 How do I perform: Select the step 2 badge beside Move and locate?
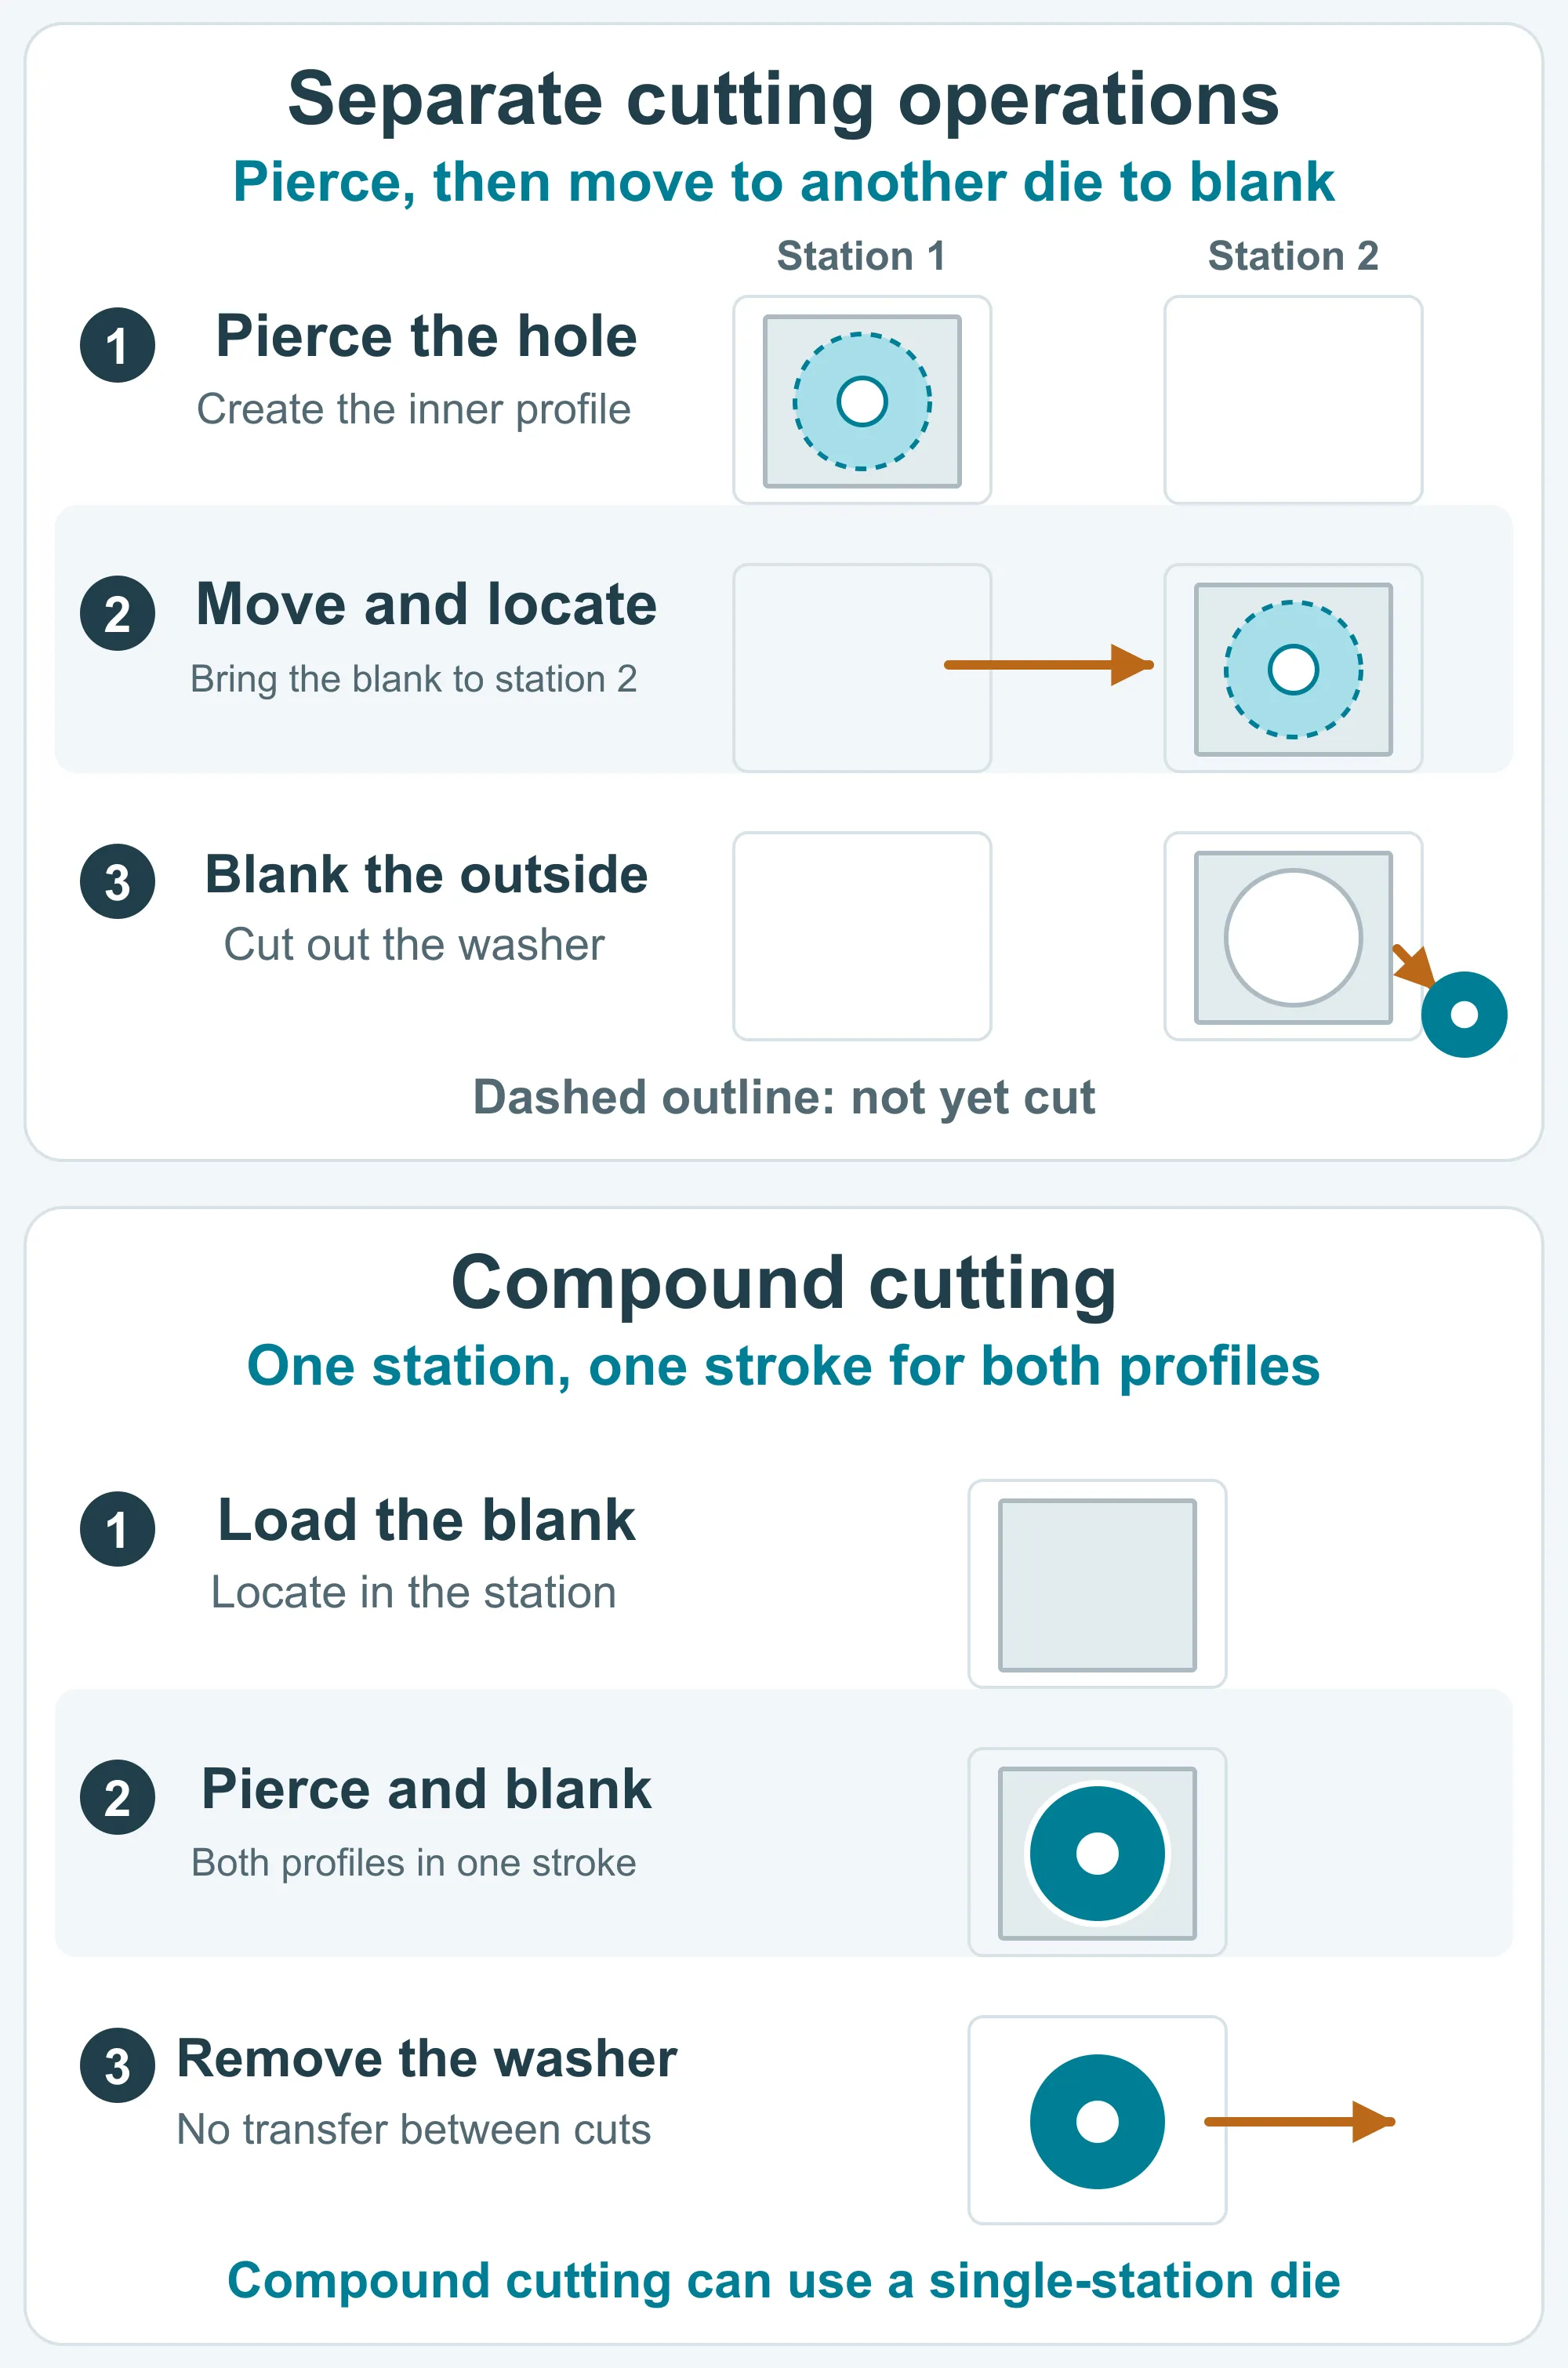click(117, 613)
